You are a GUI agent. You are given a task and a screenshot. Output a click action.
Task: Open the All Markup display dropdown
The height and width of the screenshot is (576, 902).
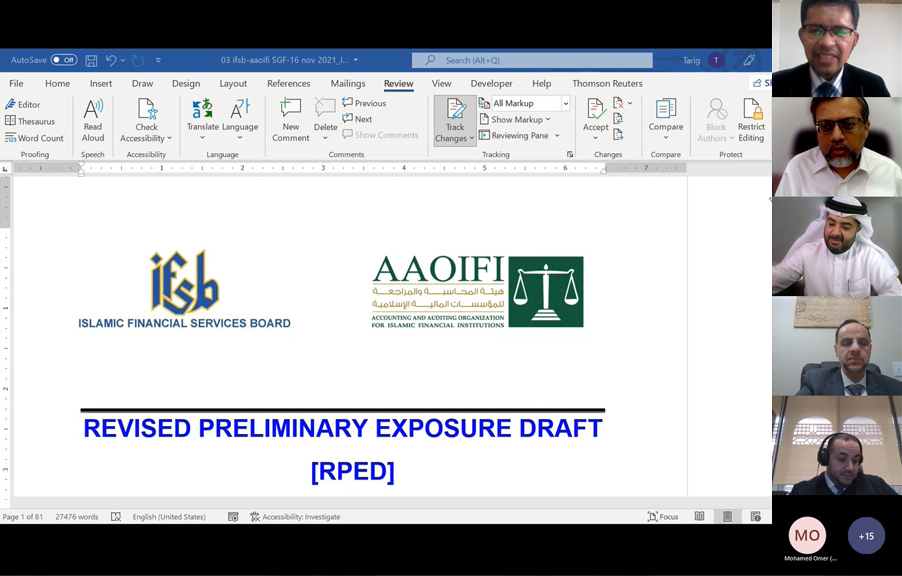565,104
